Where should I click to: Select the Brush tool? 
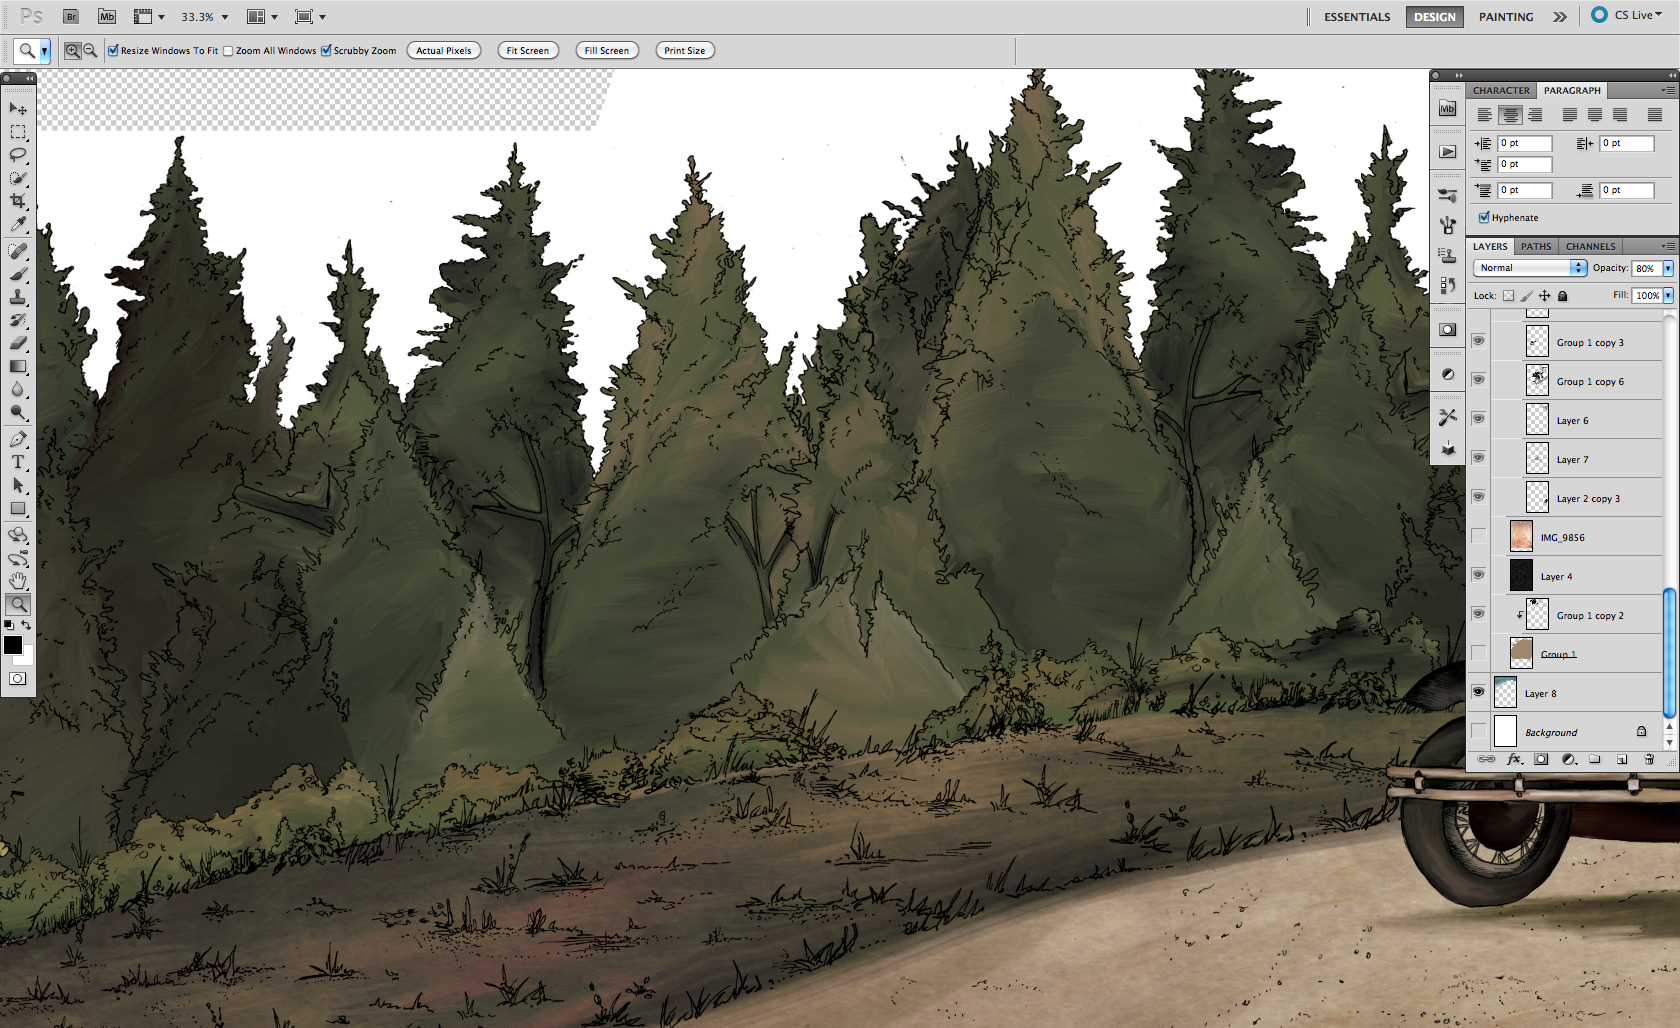18,274
